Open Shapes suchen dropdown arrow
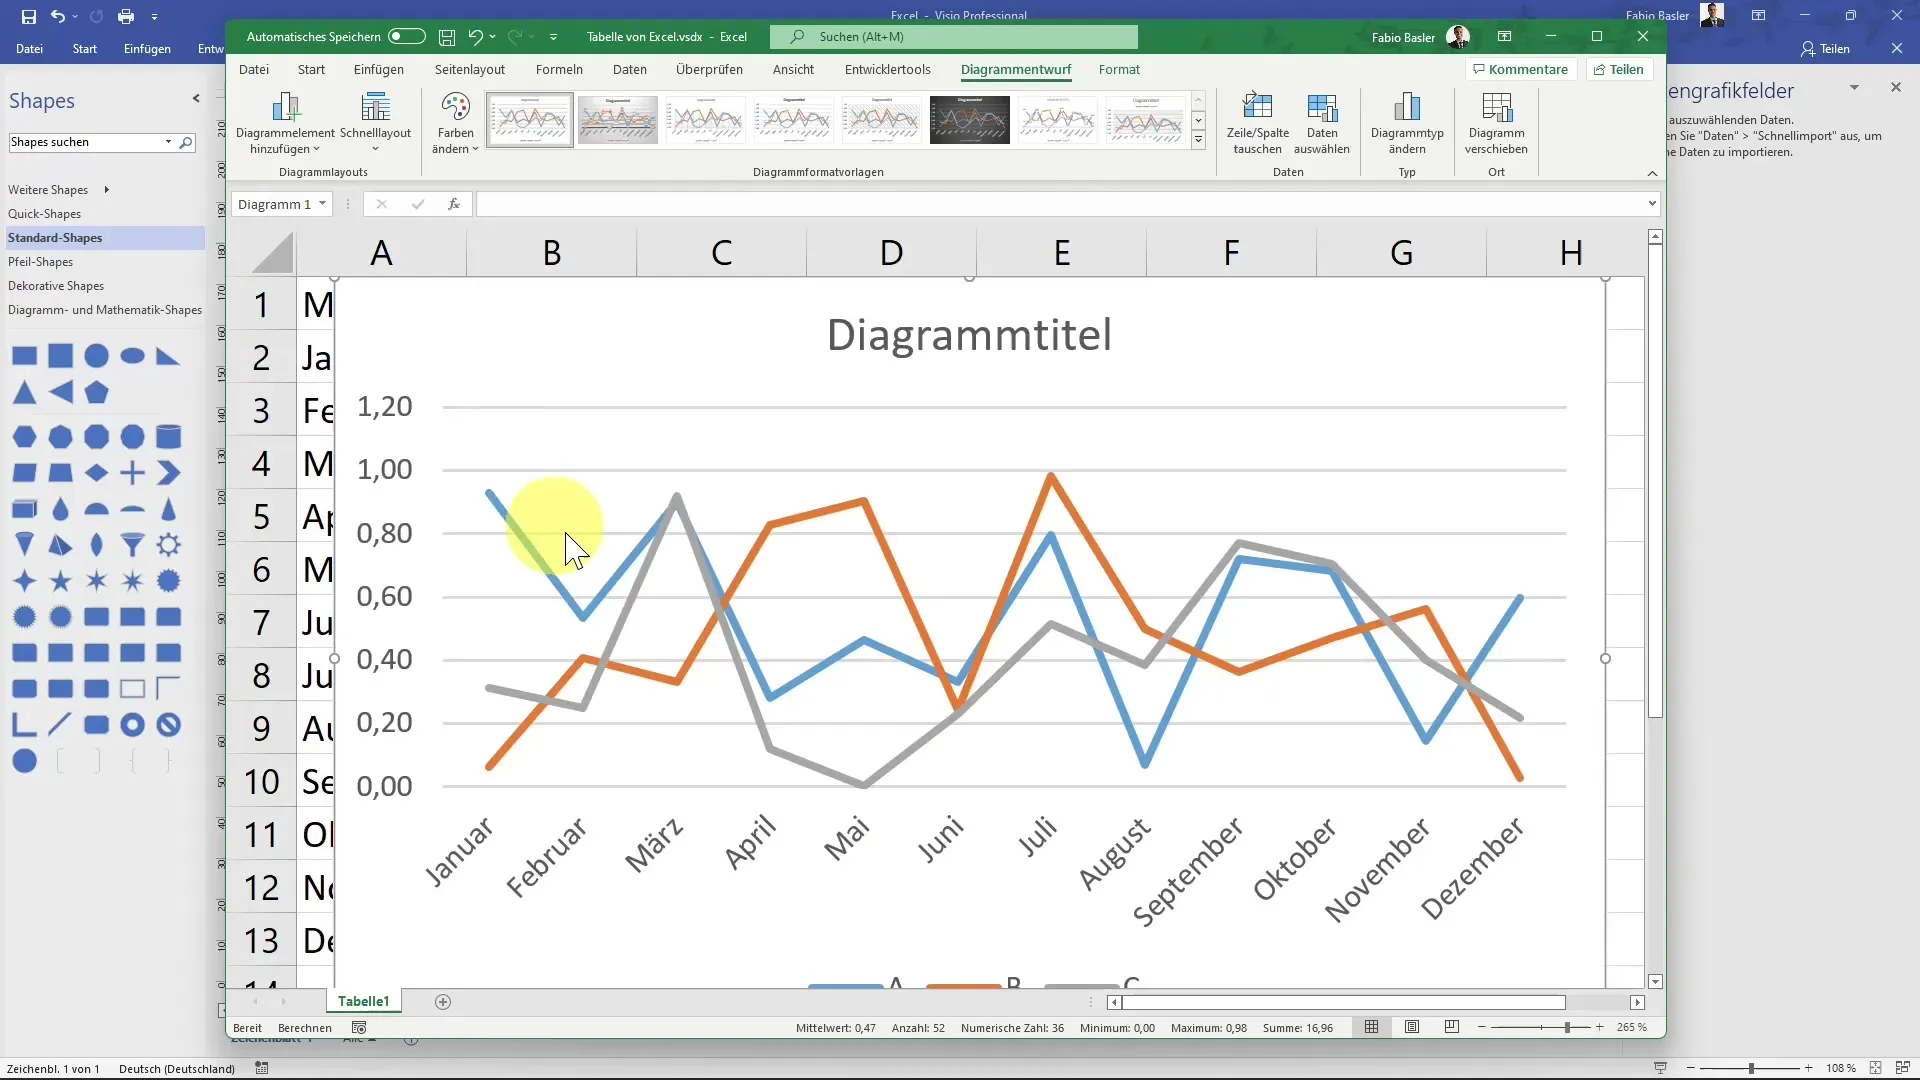The width and height of the screenshot is (1920, 1080). pos(168,142)
